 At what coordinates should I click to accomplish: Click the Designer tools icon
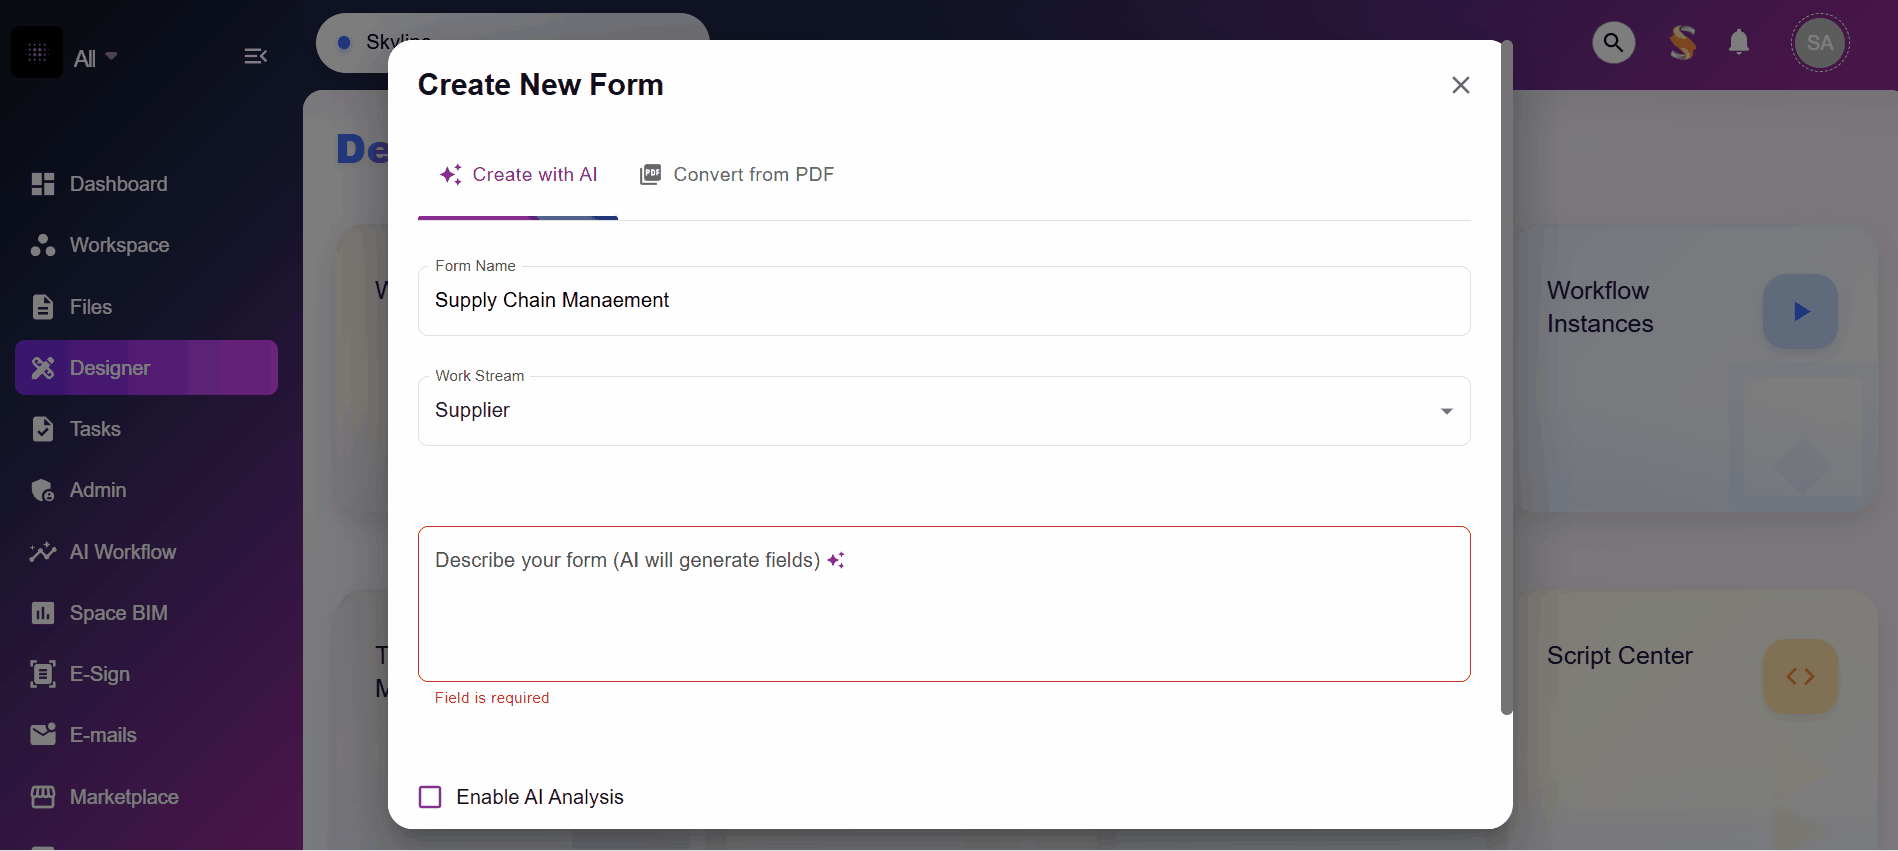point(43,368)
